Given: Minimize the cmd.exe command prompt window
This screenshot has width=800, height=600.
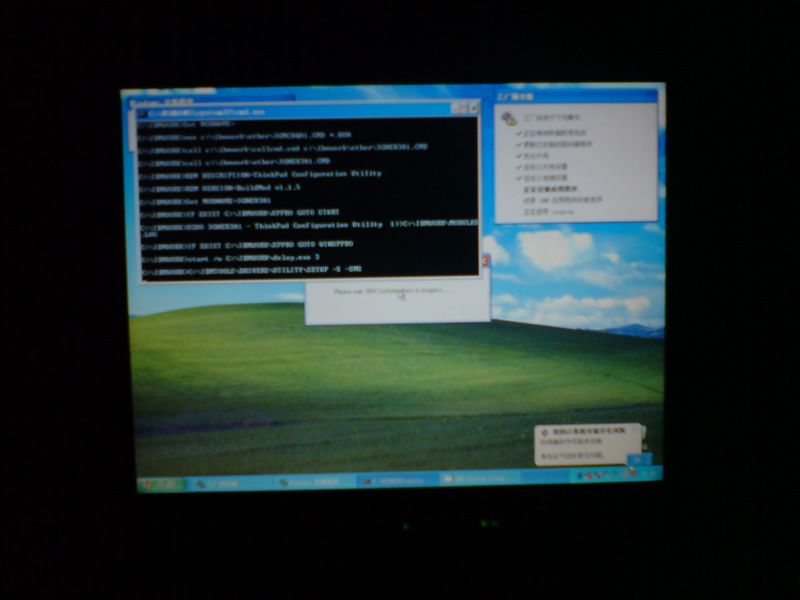Looking at the screenshot, I should (x=455, y=109).
